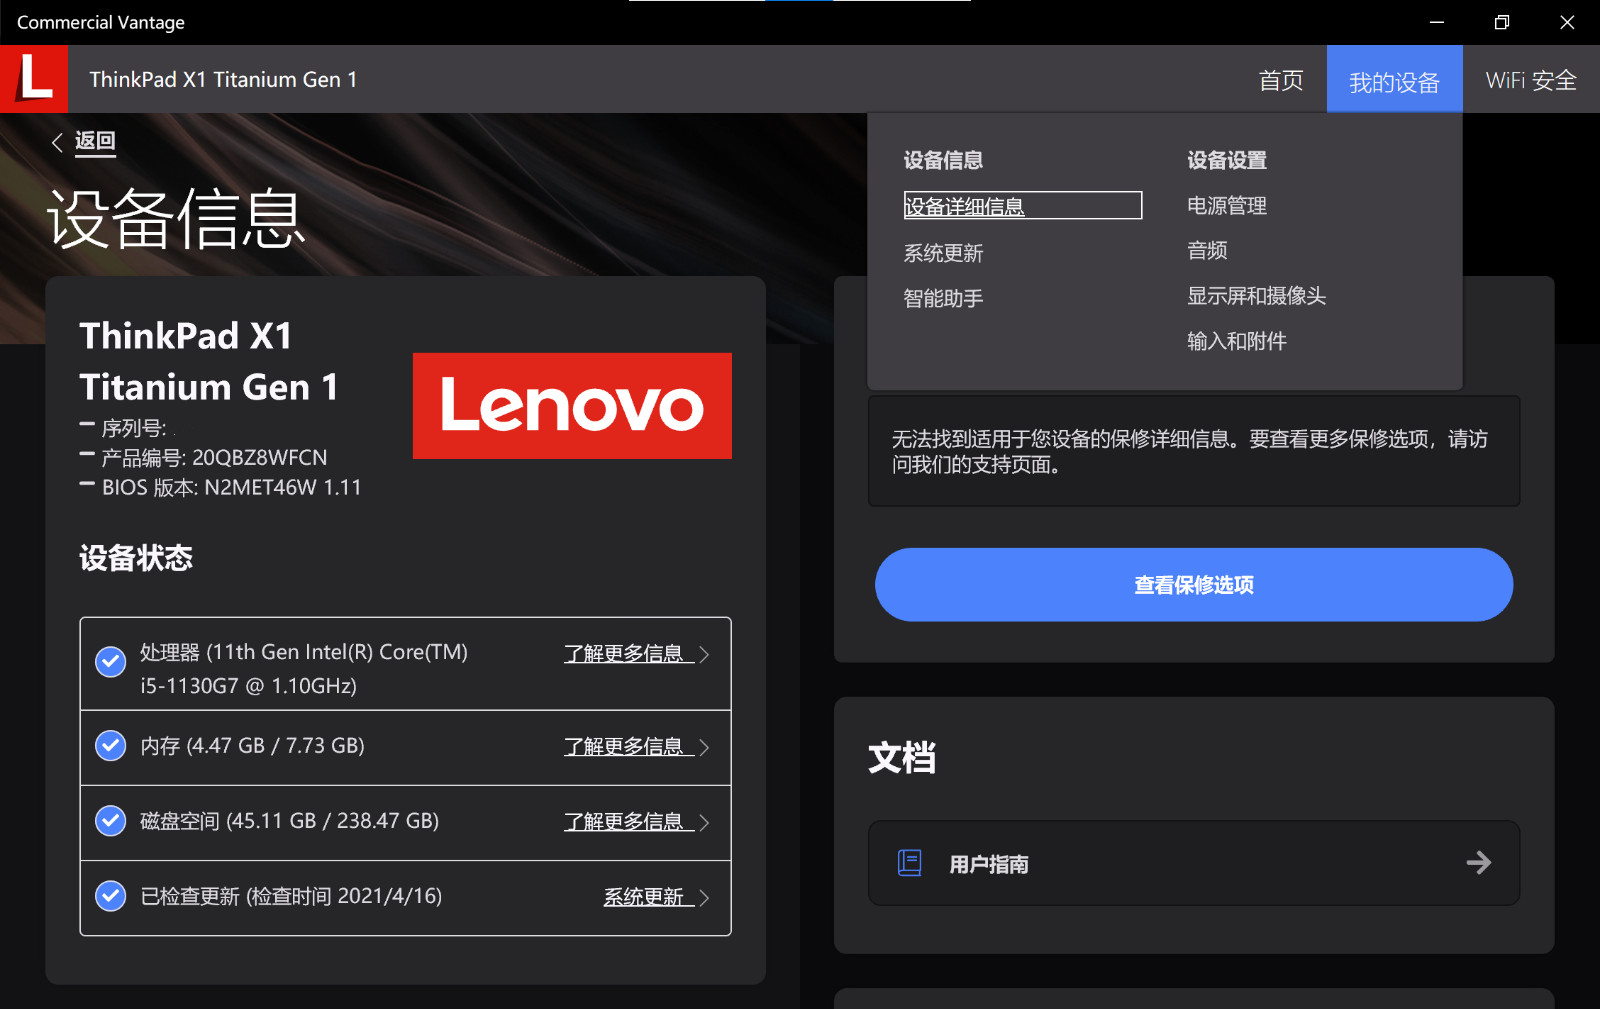Image resolution: width=1600 pixels, height=1009 pixels.
Task: Click the 文档 section heading
Action: [902, 757]
